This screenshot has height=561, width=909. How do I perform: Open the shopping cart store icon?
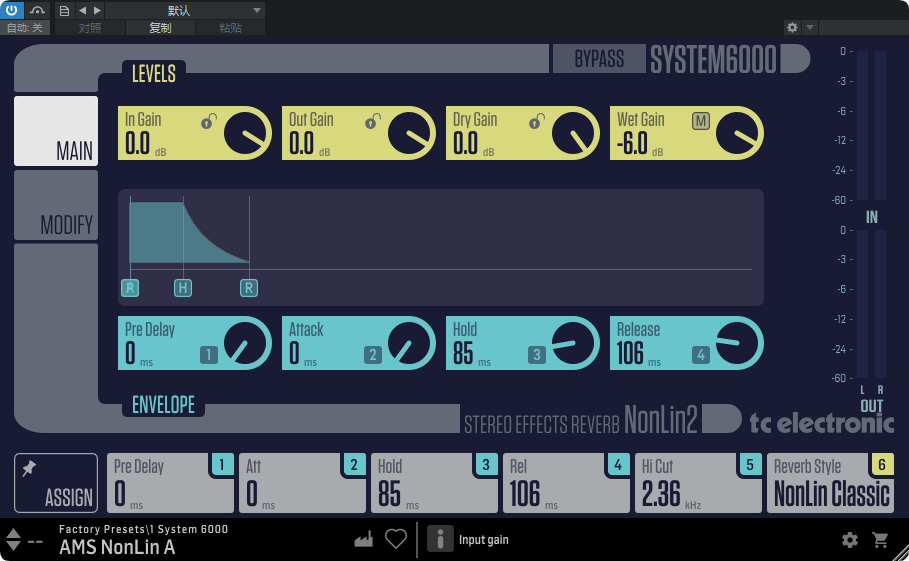(880, 540)
